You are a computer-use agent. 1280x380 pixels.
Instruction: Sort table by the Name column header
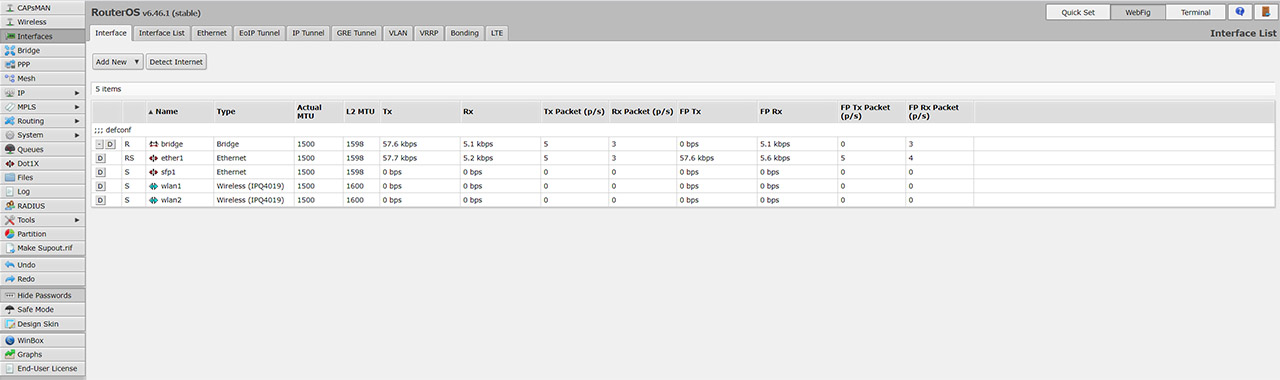point(166,111)
